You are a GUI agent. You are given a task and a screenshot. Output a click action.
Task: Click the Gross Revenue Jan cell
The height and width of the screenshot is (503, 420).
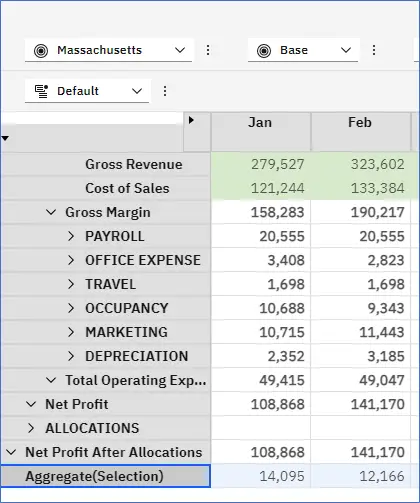(x=261, y=164)
